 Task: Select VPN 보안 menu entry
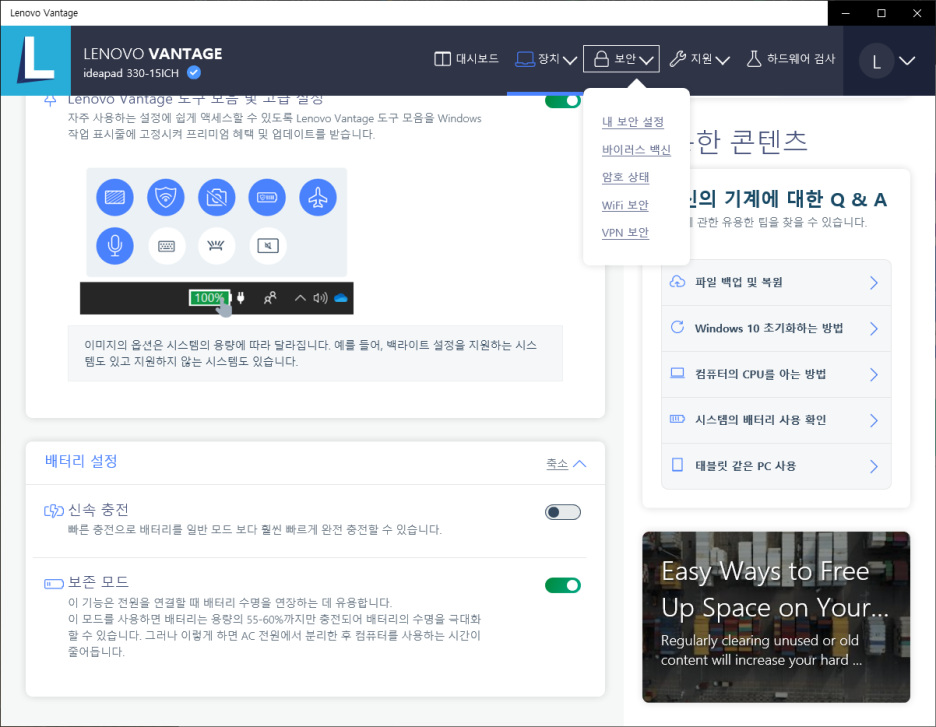[x=625, y=233]
